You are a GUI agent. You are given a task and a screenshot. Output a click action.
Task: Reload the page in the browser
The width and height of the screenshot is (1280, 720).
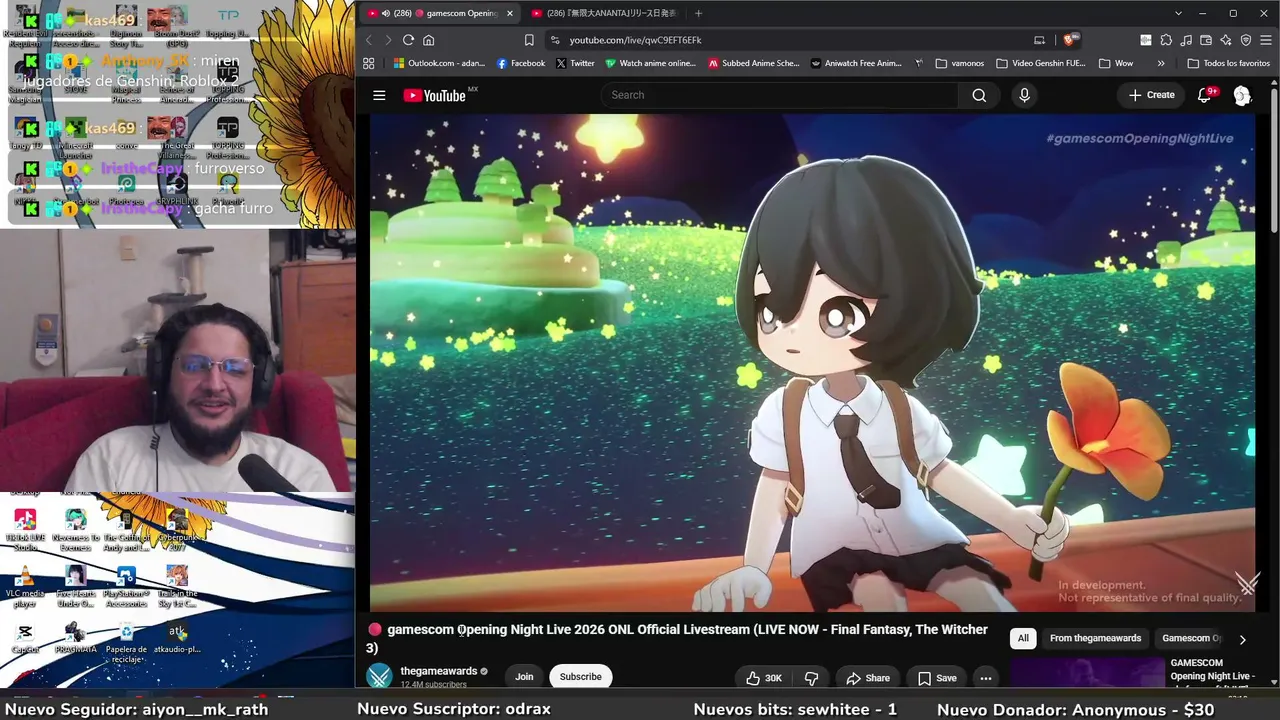click(408, 40)
